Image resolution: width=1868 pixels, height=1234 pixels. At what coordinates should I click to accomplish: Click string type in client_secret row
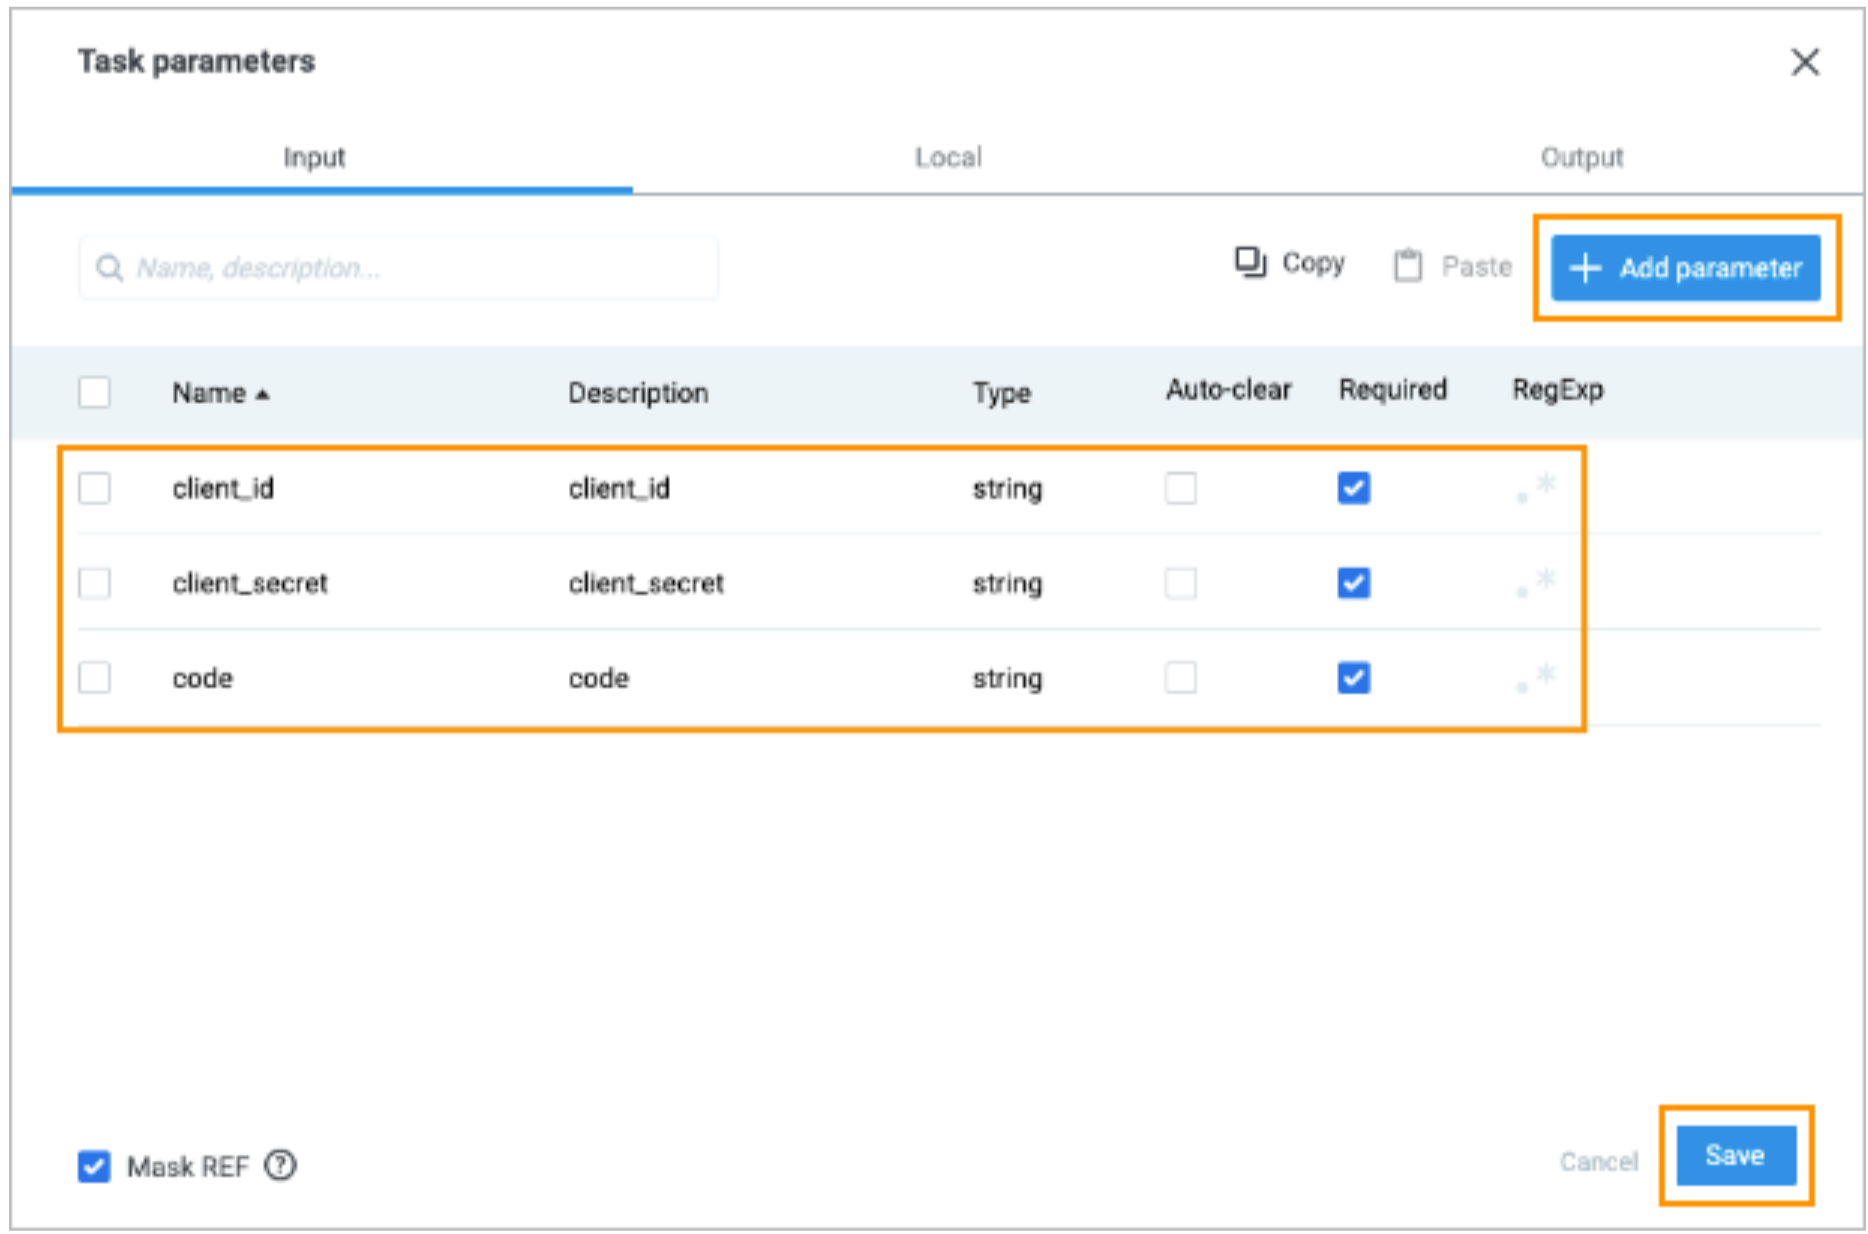[x=1007, y=584]
